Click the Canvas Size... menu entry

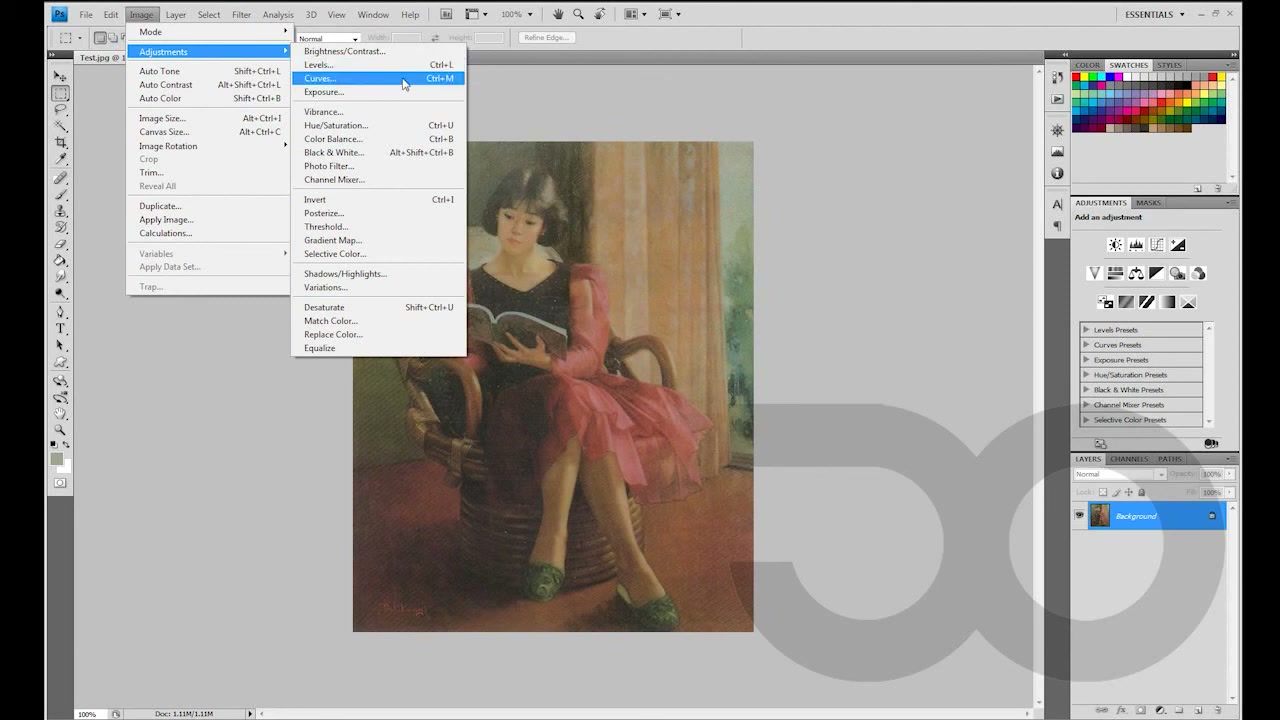pos(209,132)
